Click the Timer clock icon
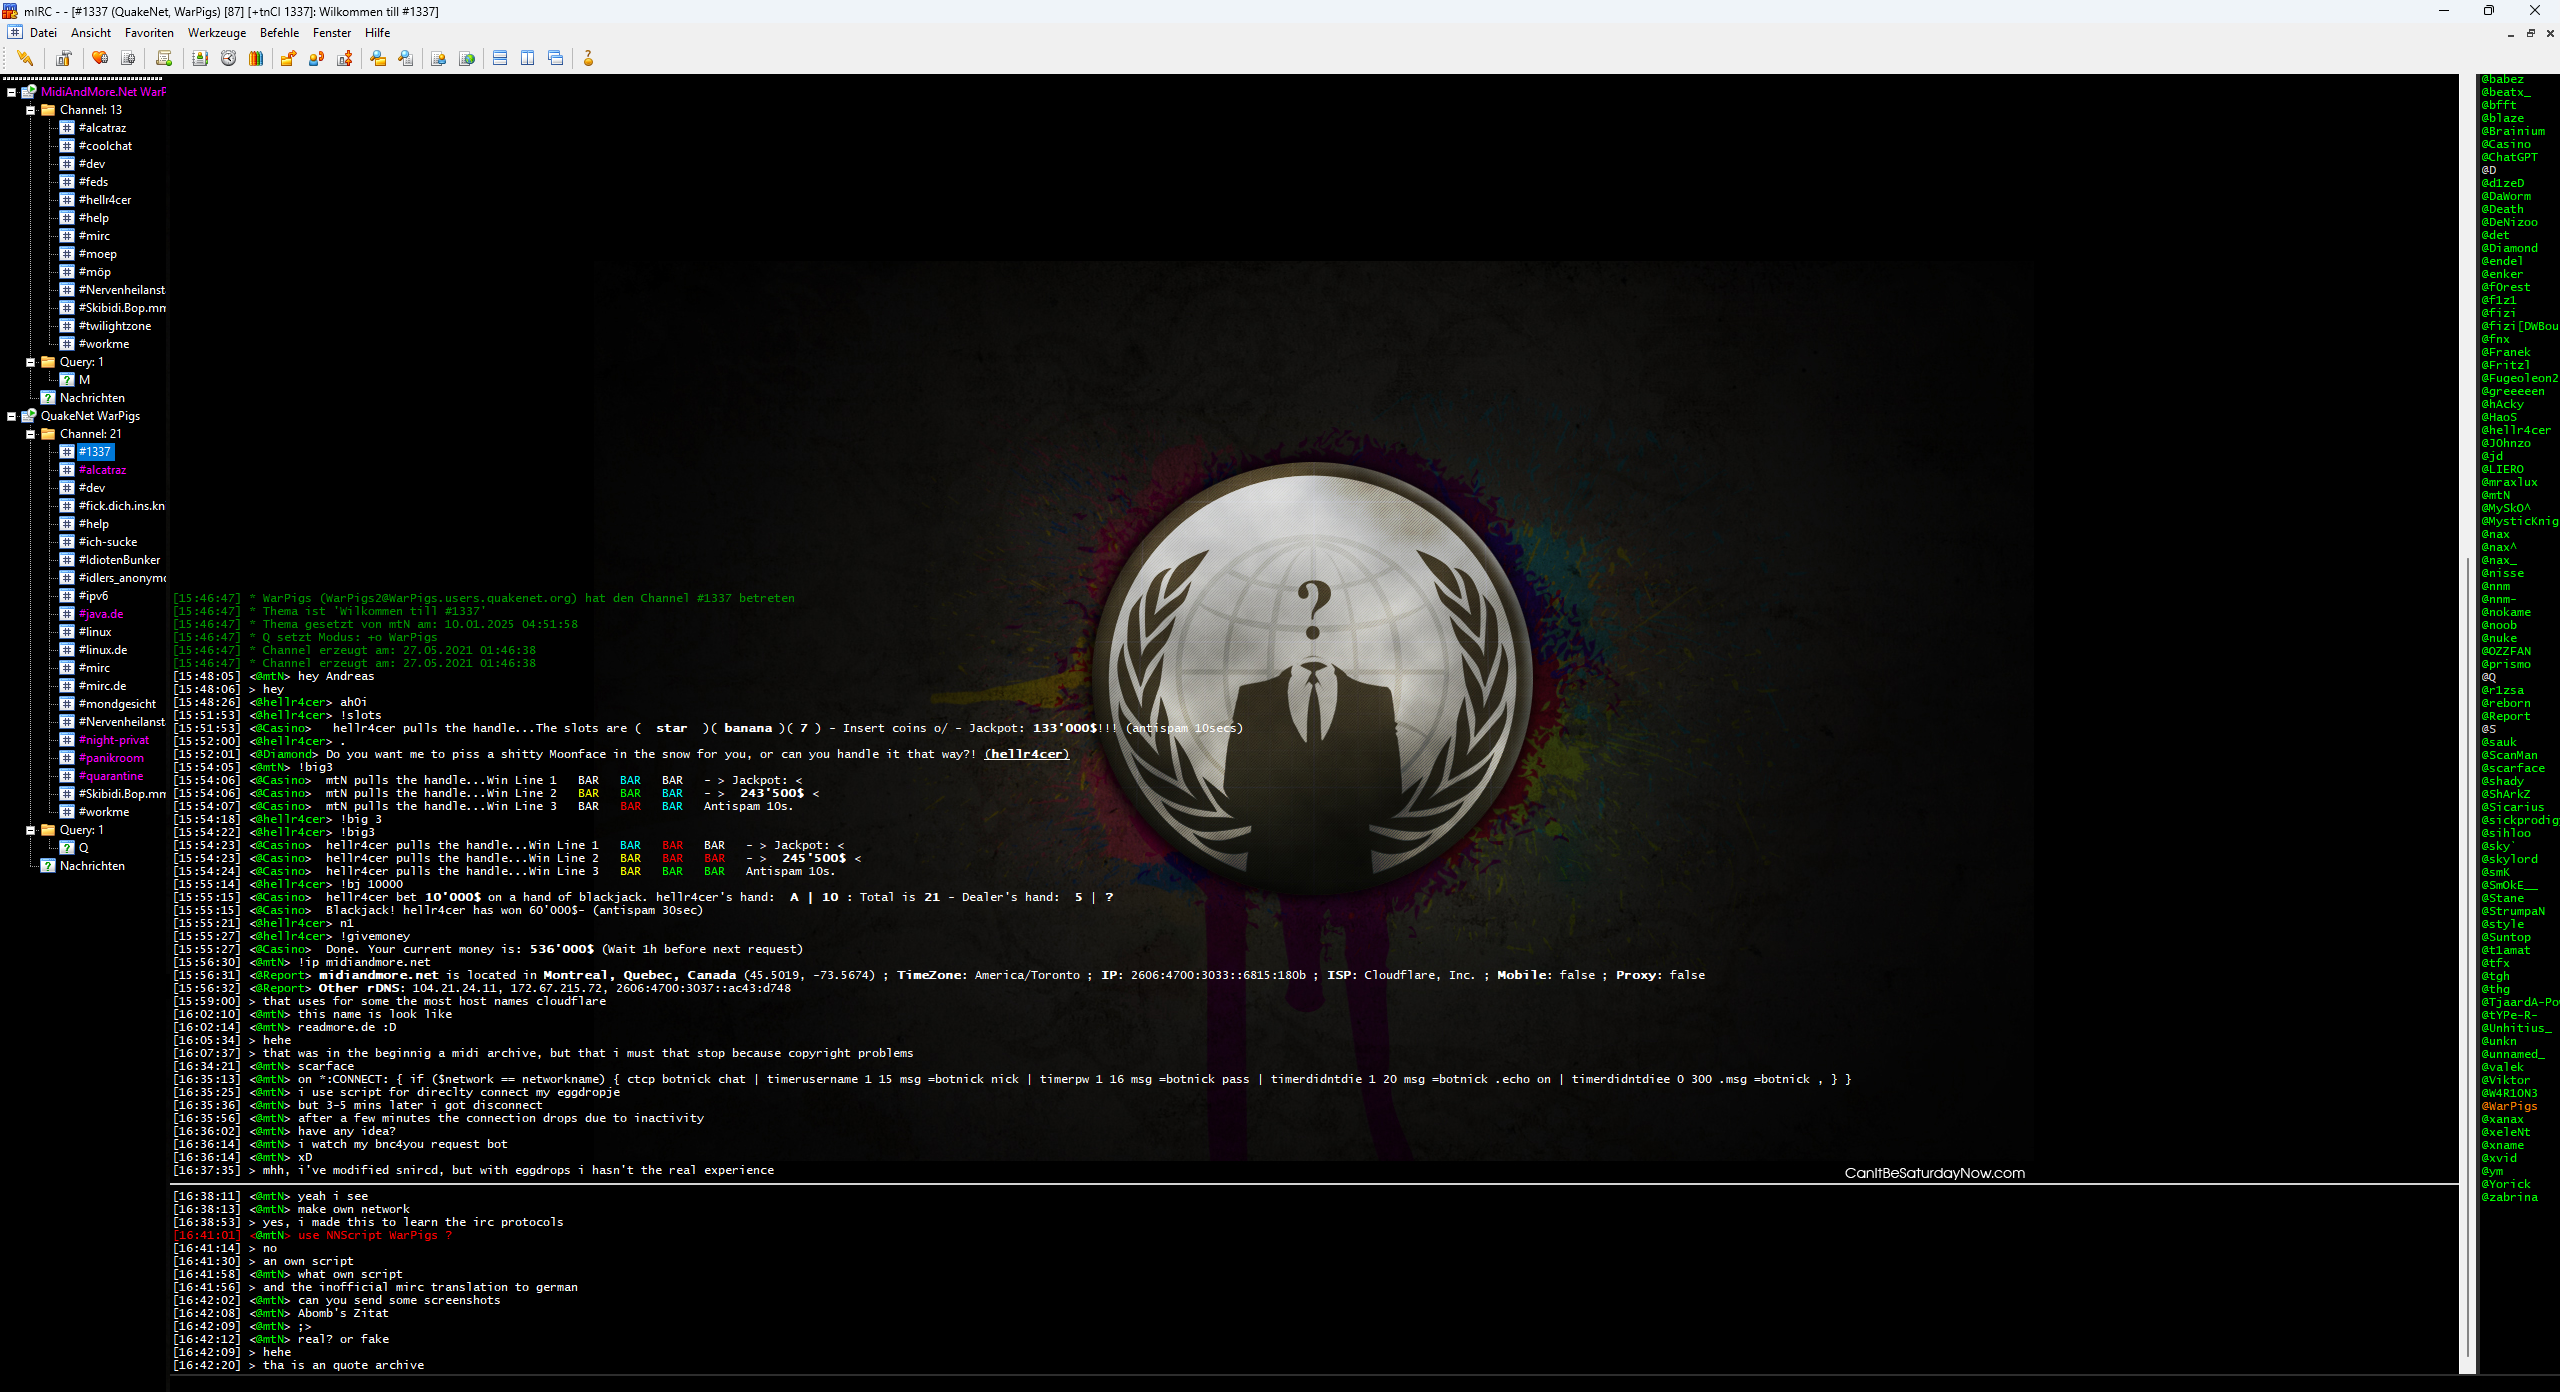2560x1392 pixels. [x=229, y=58]
